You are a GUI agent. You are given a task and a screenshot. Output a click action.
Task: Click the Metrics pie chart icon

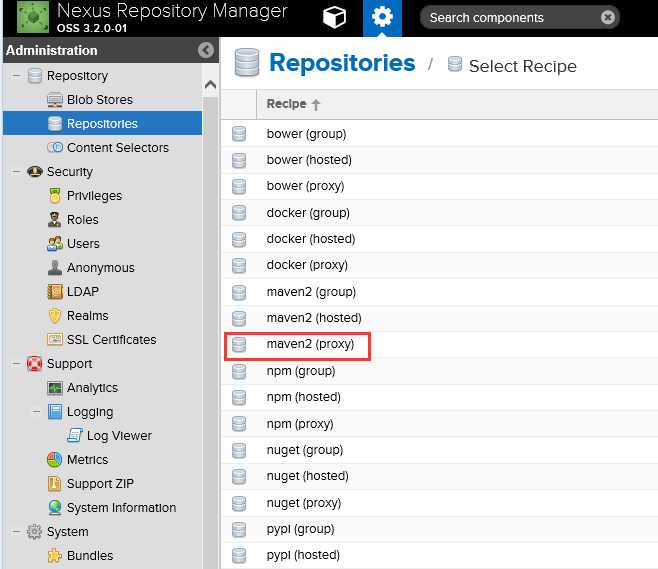pyautogui.click(x=55, y=459)
